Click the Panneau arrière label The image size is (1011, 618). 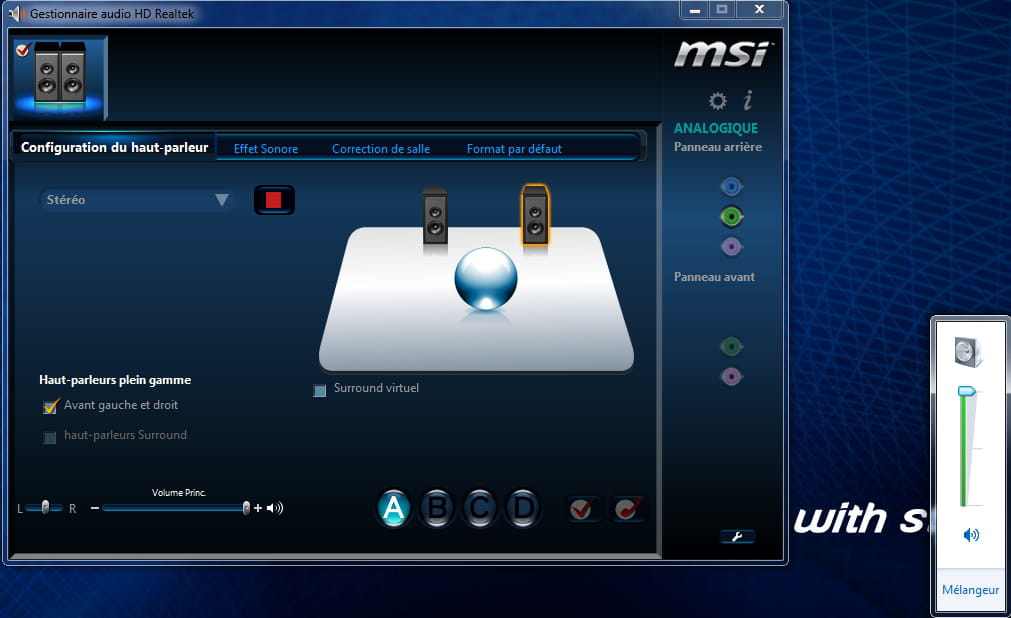point(718,147)
